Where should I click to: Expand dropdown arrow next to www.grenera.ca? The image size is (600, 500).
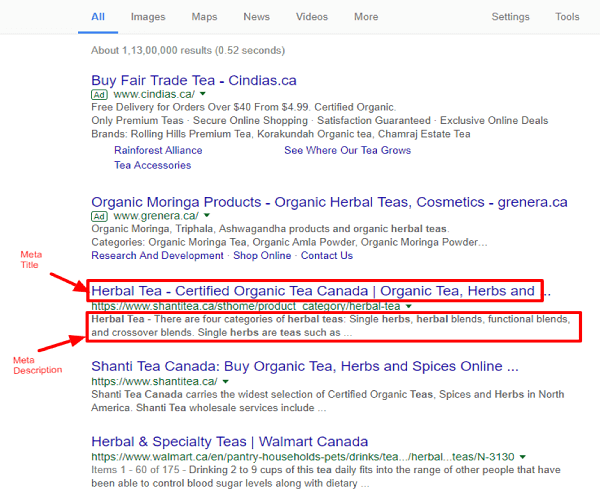(x=207, y=215)
